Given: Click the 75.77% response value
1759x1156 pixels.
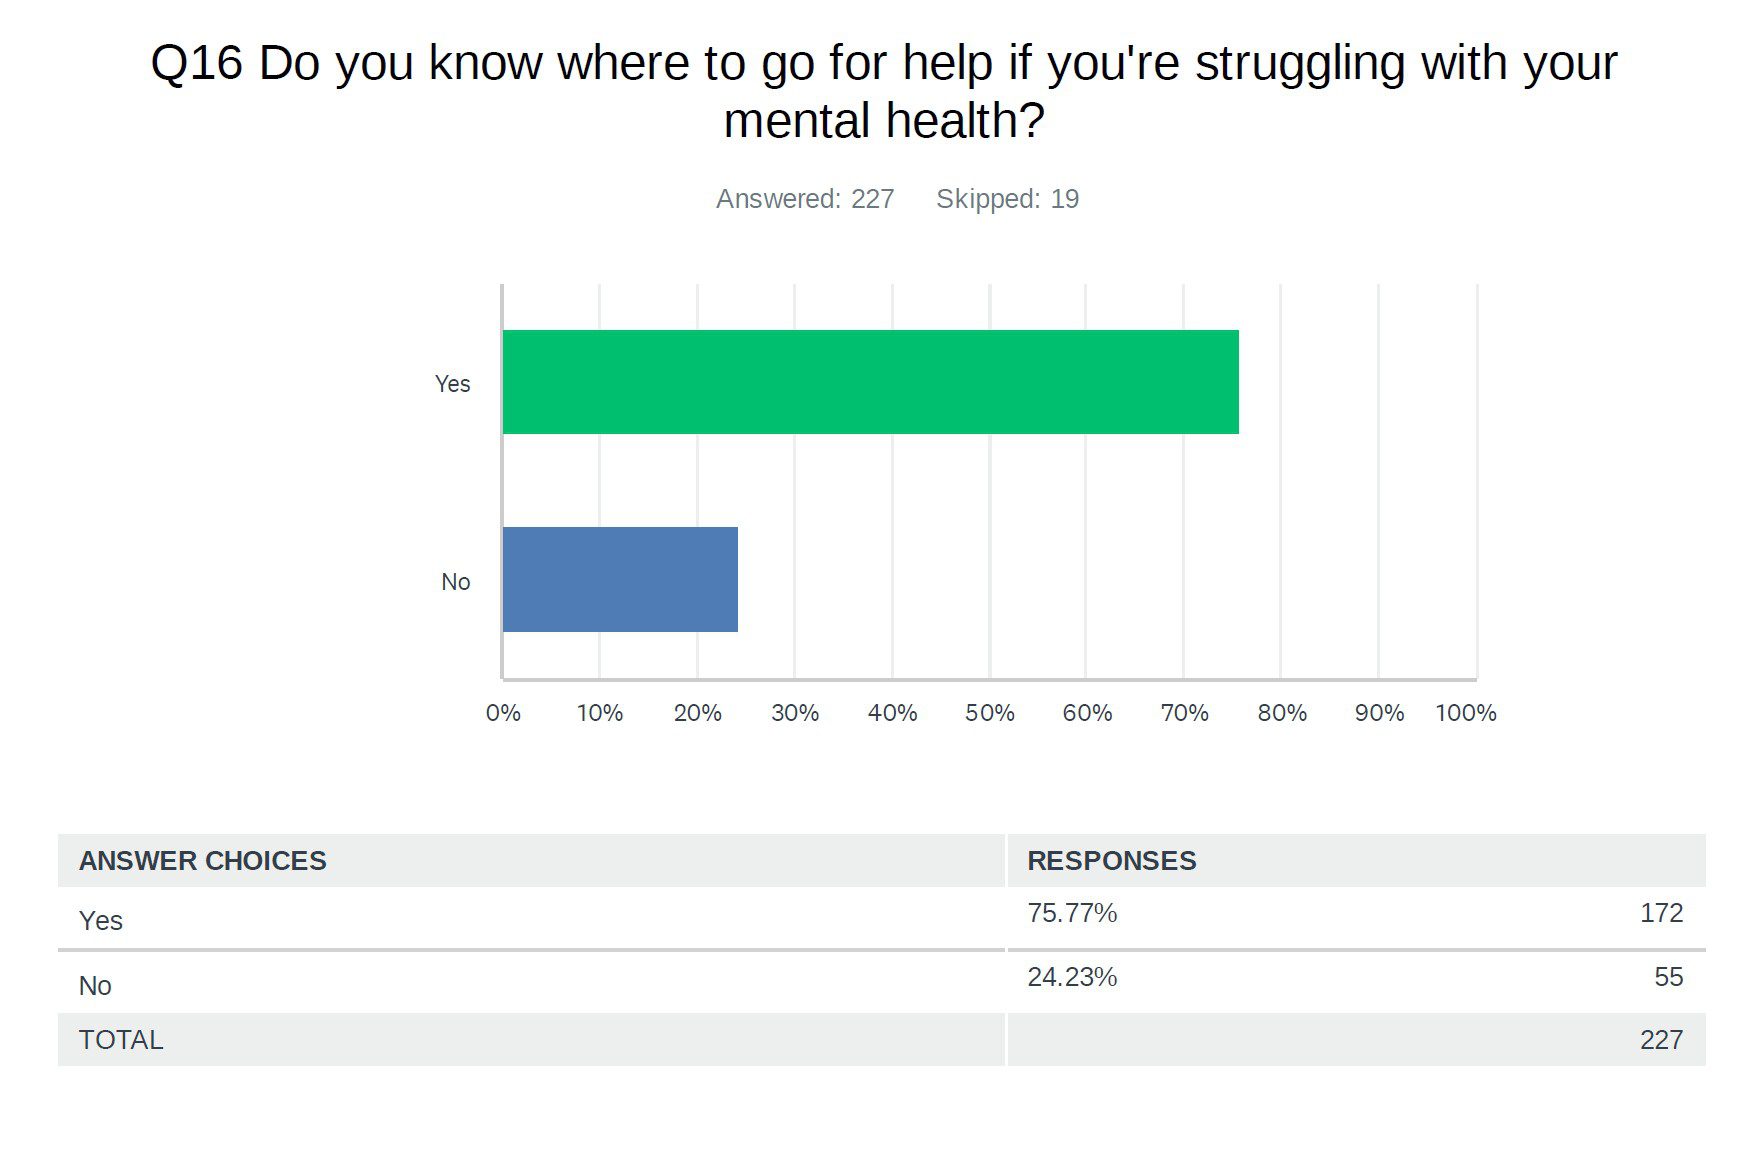Looking at the screenshot, I should coord(1072,913).
